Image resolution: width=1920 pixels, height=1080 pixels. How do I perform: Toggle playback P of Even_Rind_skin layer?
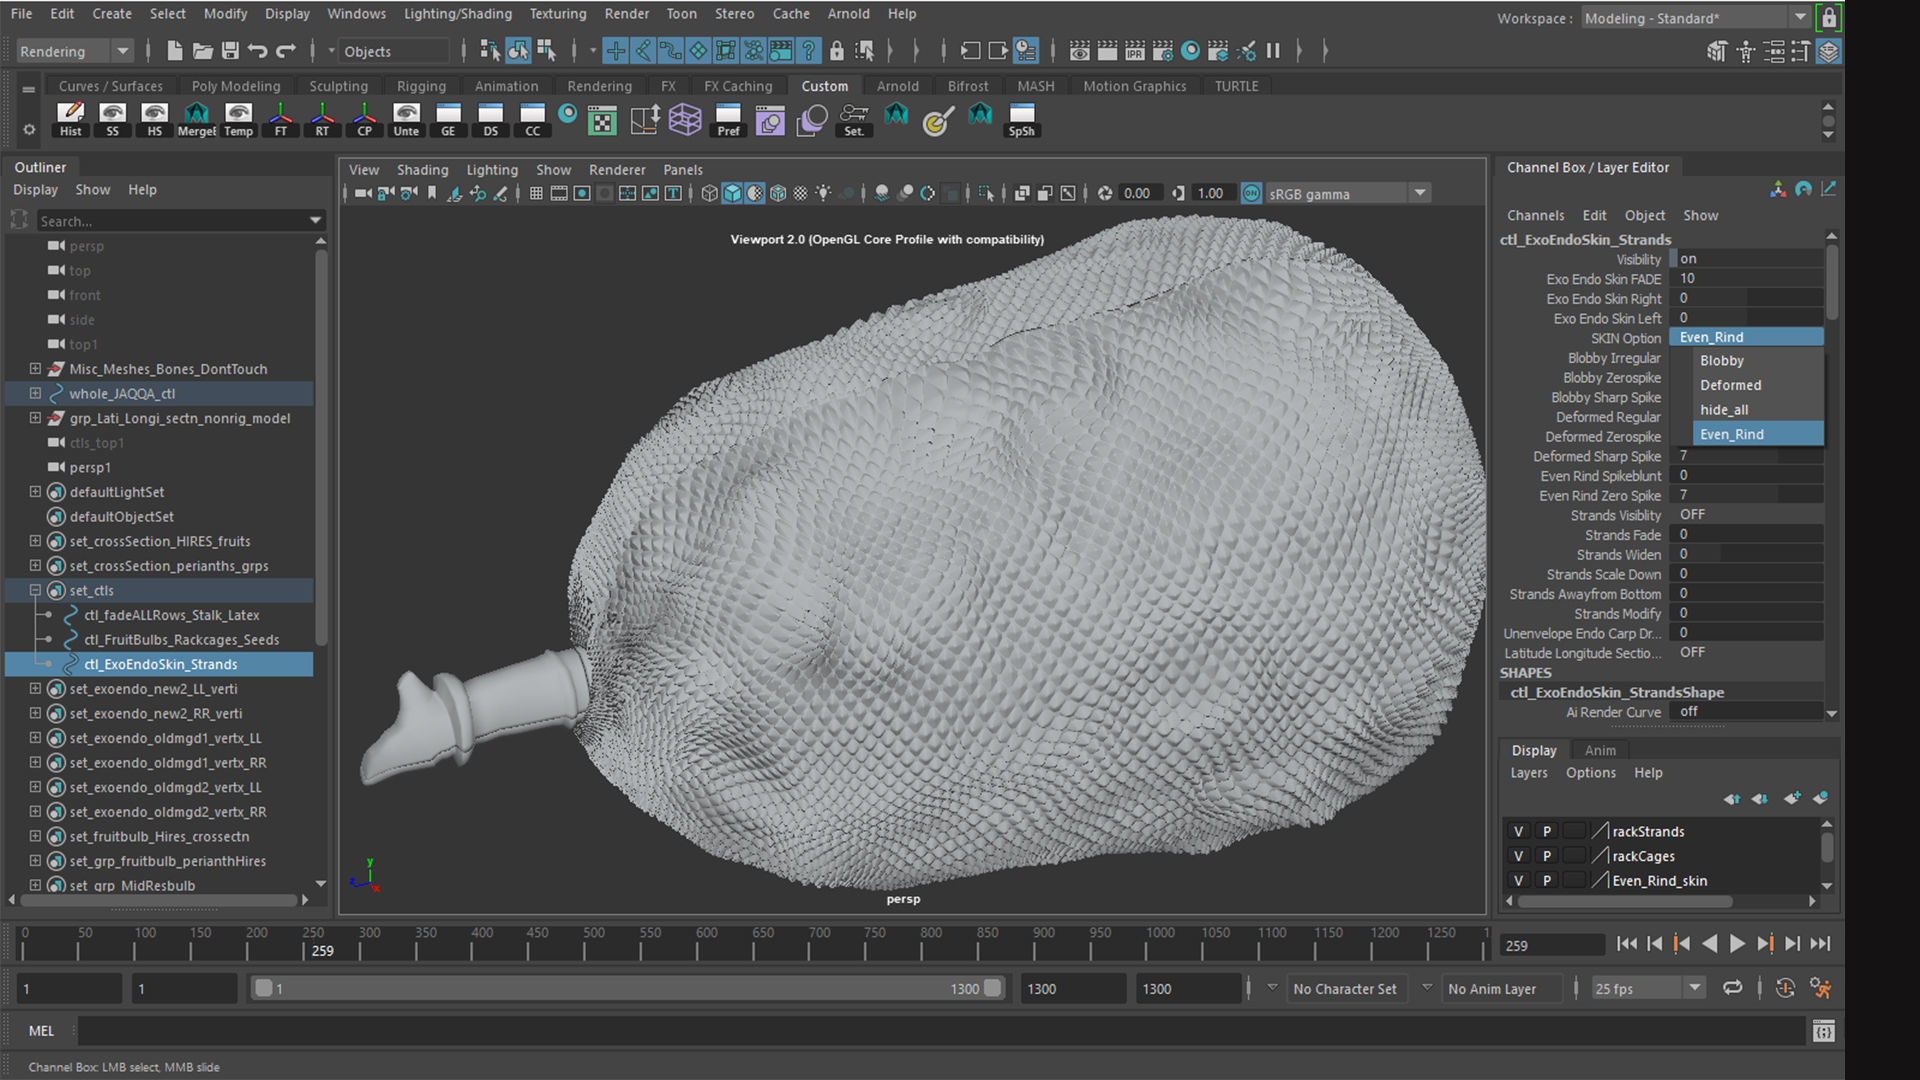[x=1546, y=880]
